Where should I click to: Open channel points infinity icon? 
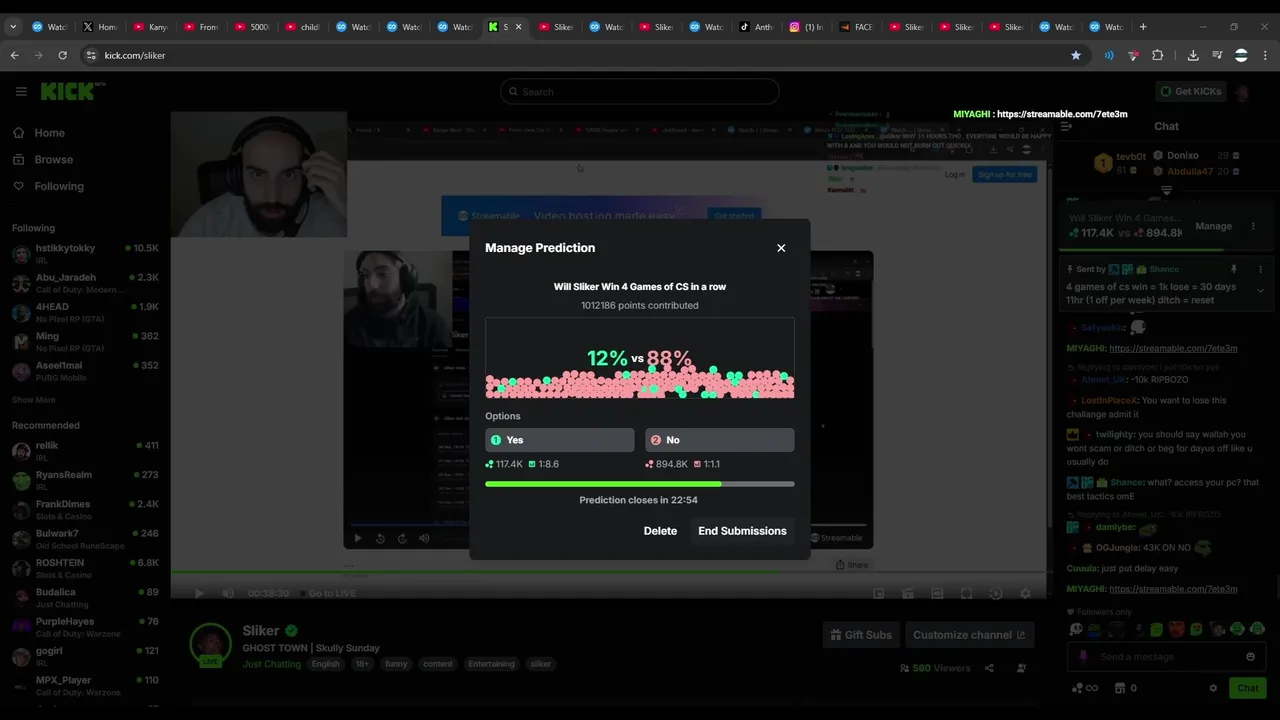click(x=1084, y=688)
